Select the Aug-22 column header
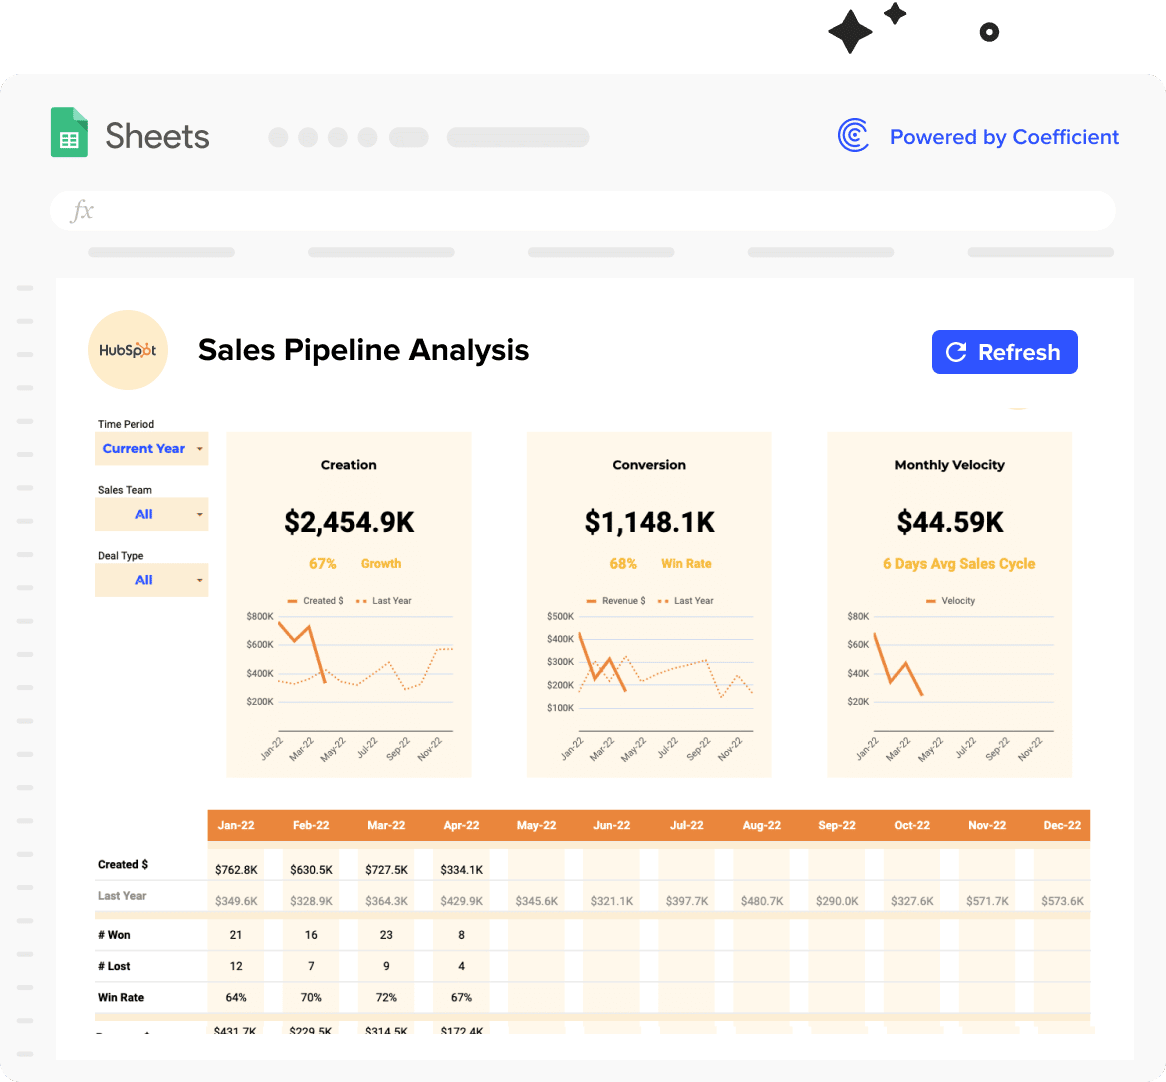 (761, 825)
